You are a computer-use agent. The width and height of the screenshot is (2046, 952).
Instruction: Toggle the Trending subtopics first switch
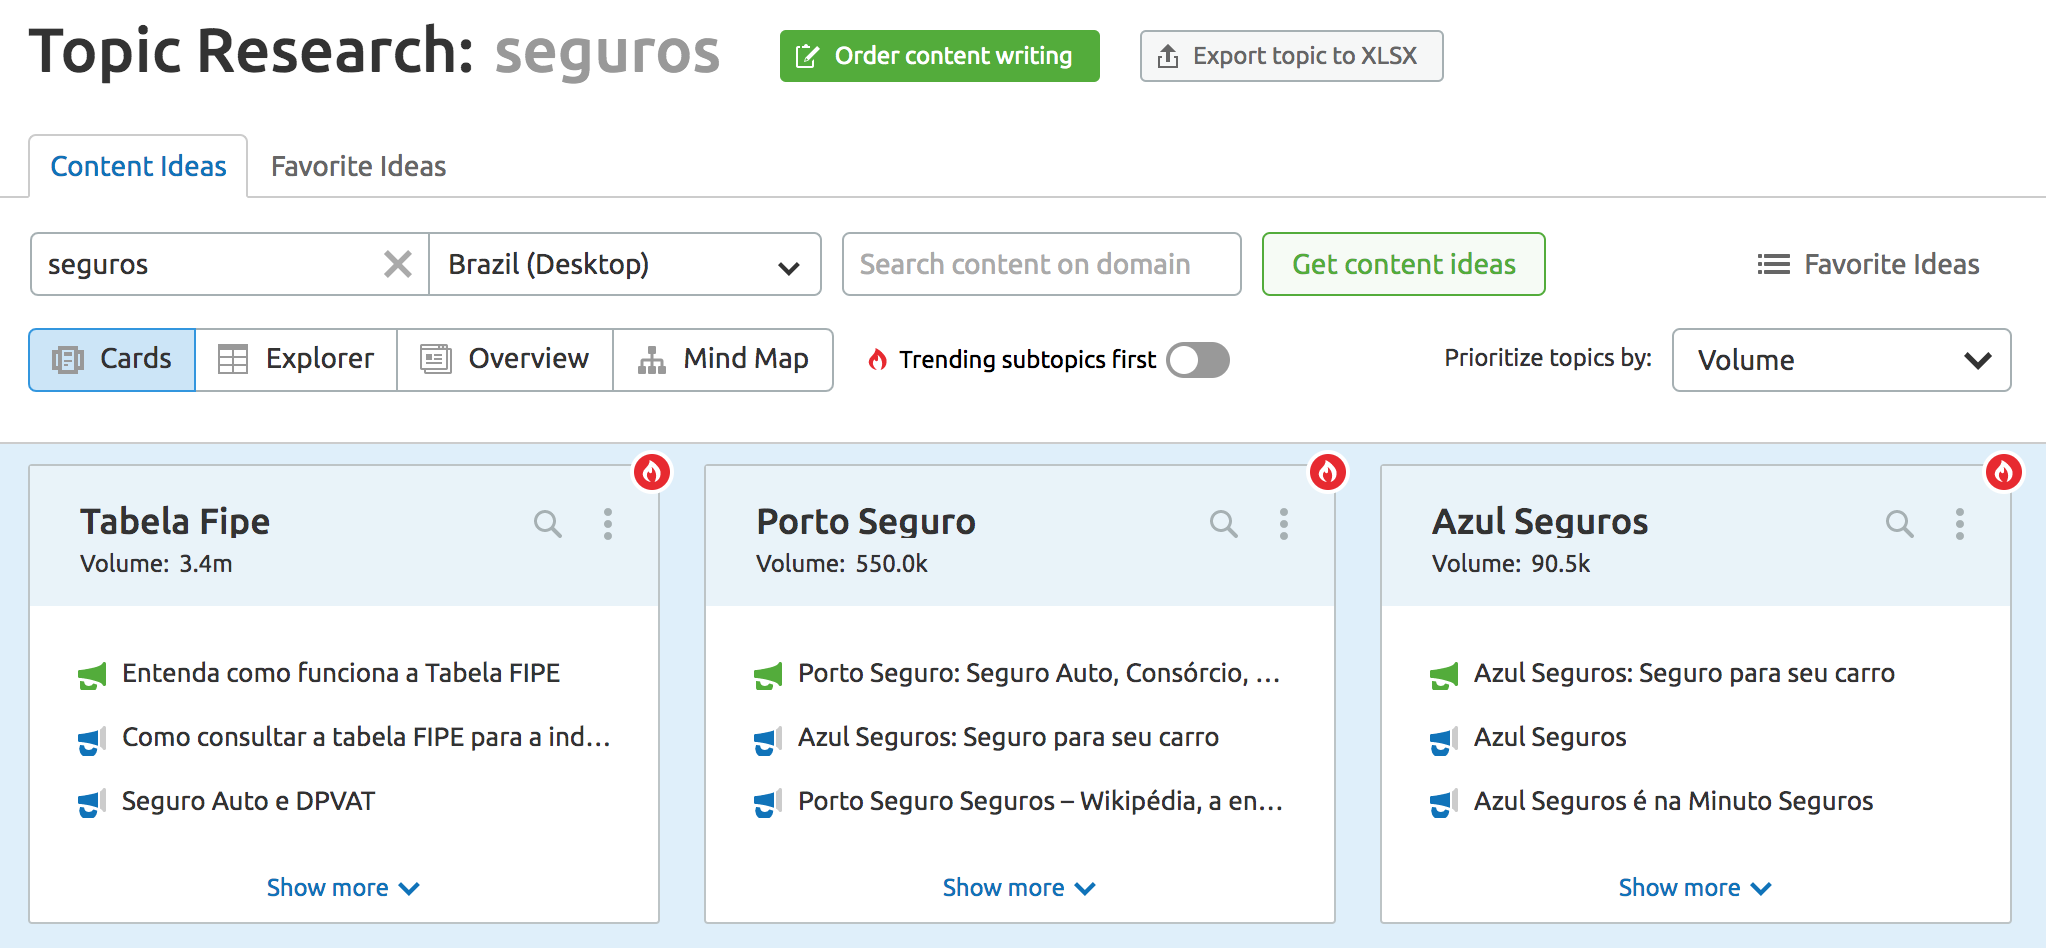[x=1198, y=360]
